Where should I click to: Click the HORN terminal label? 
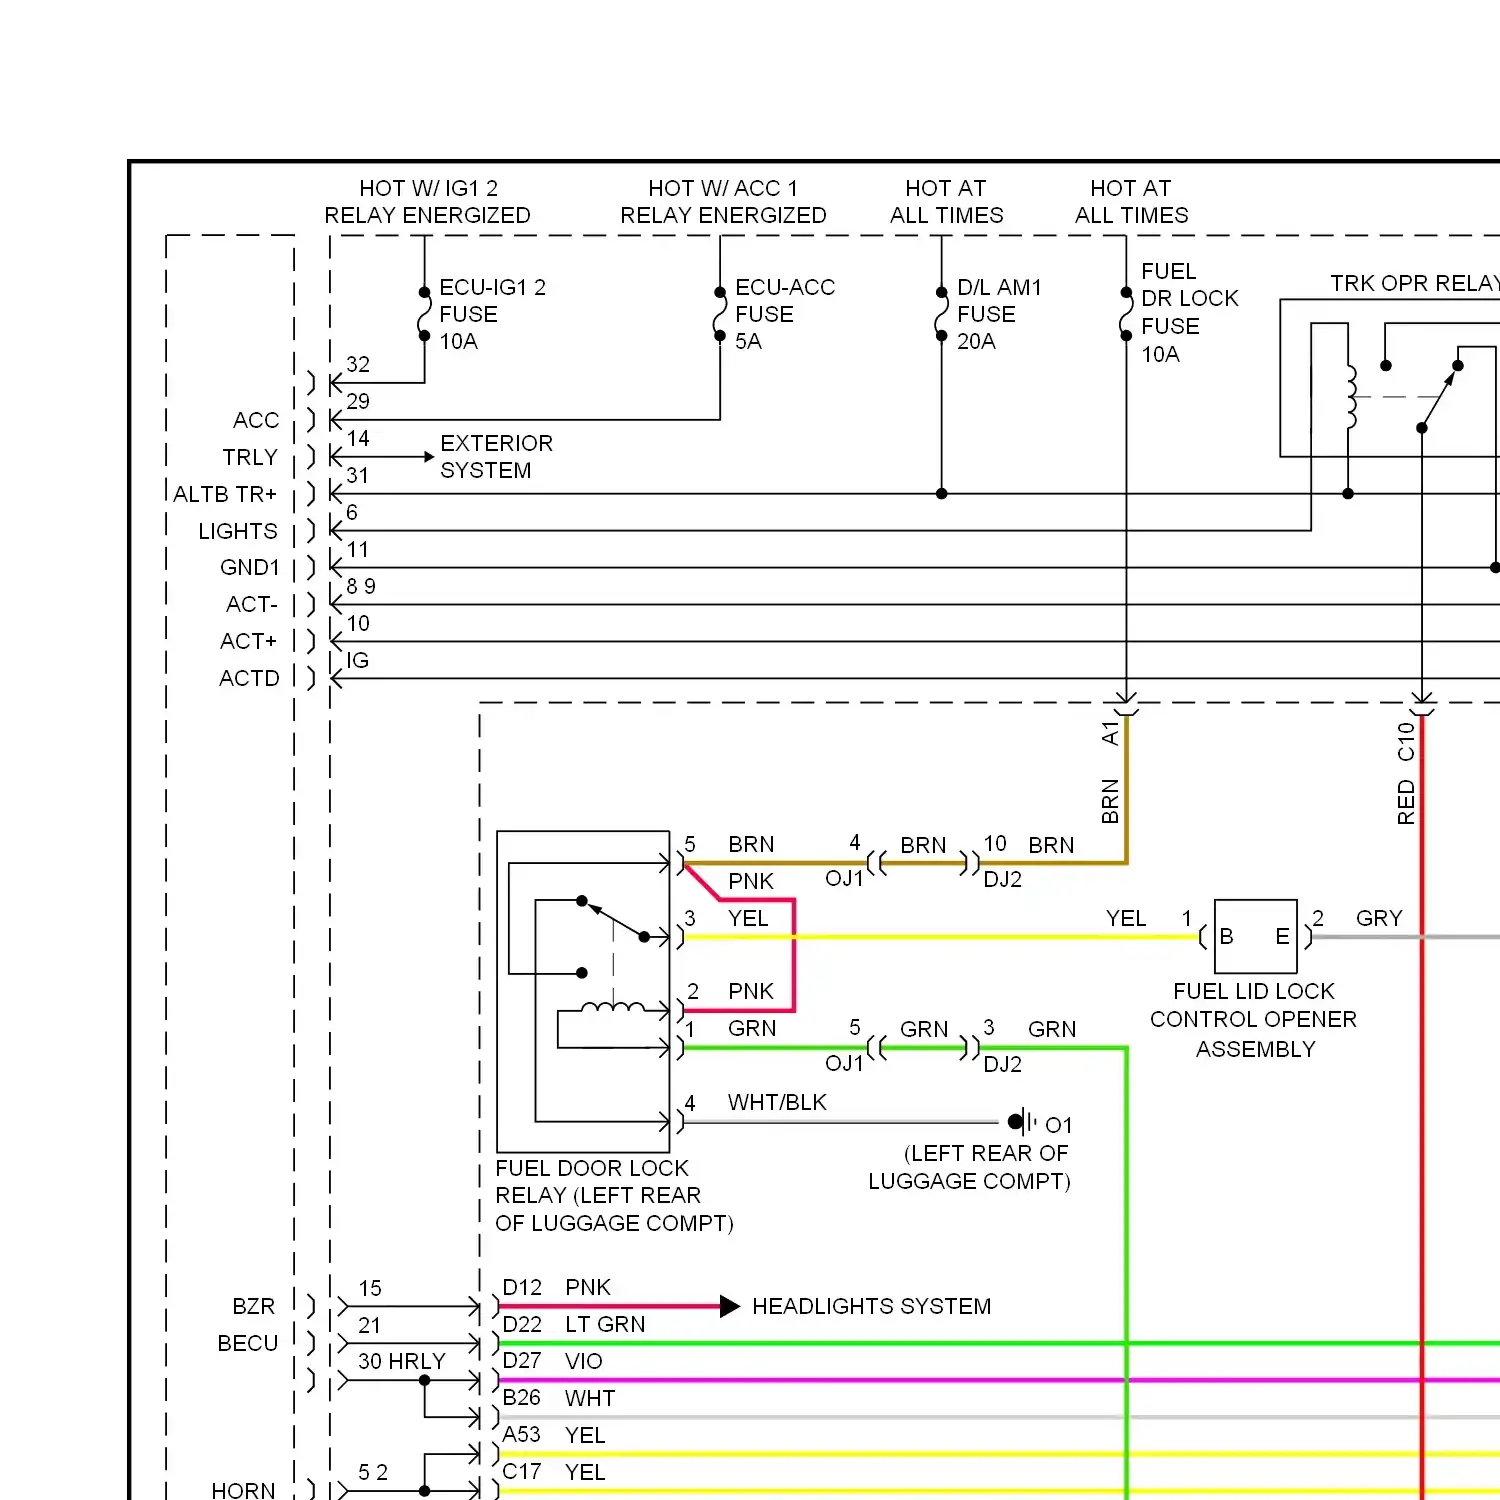click(244, 1490)
